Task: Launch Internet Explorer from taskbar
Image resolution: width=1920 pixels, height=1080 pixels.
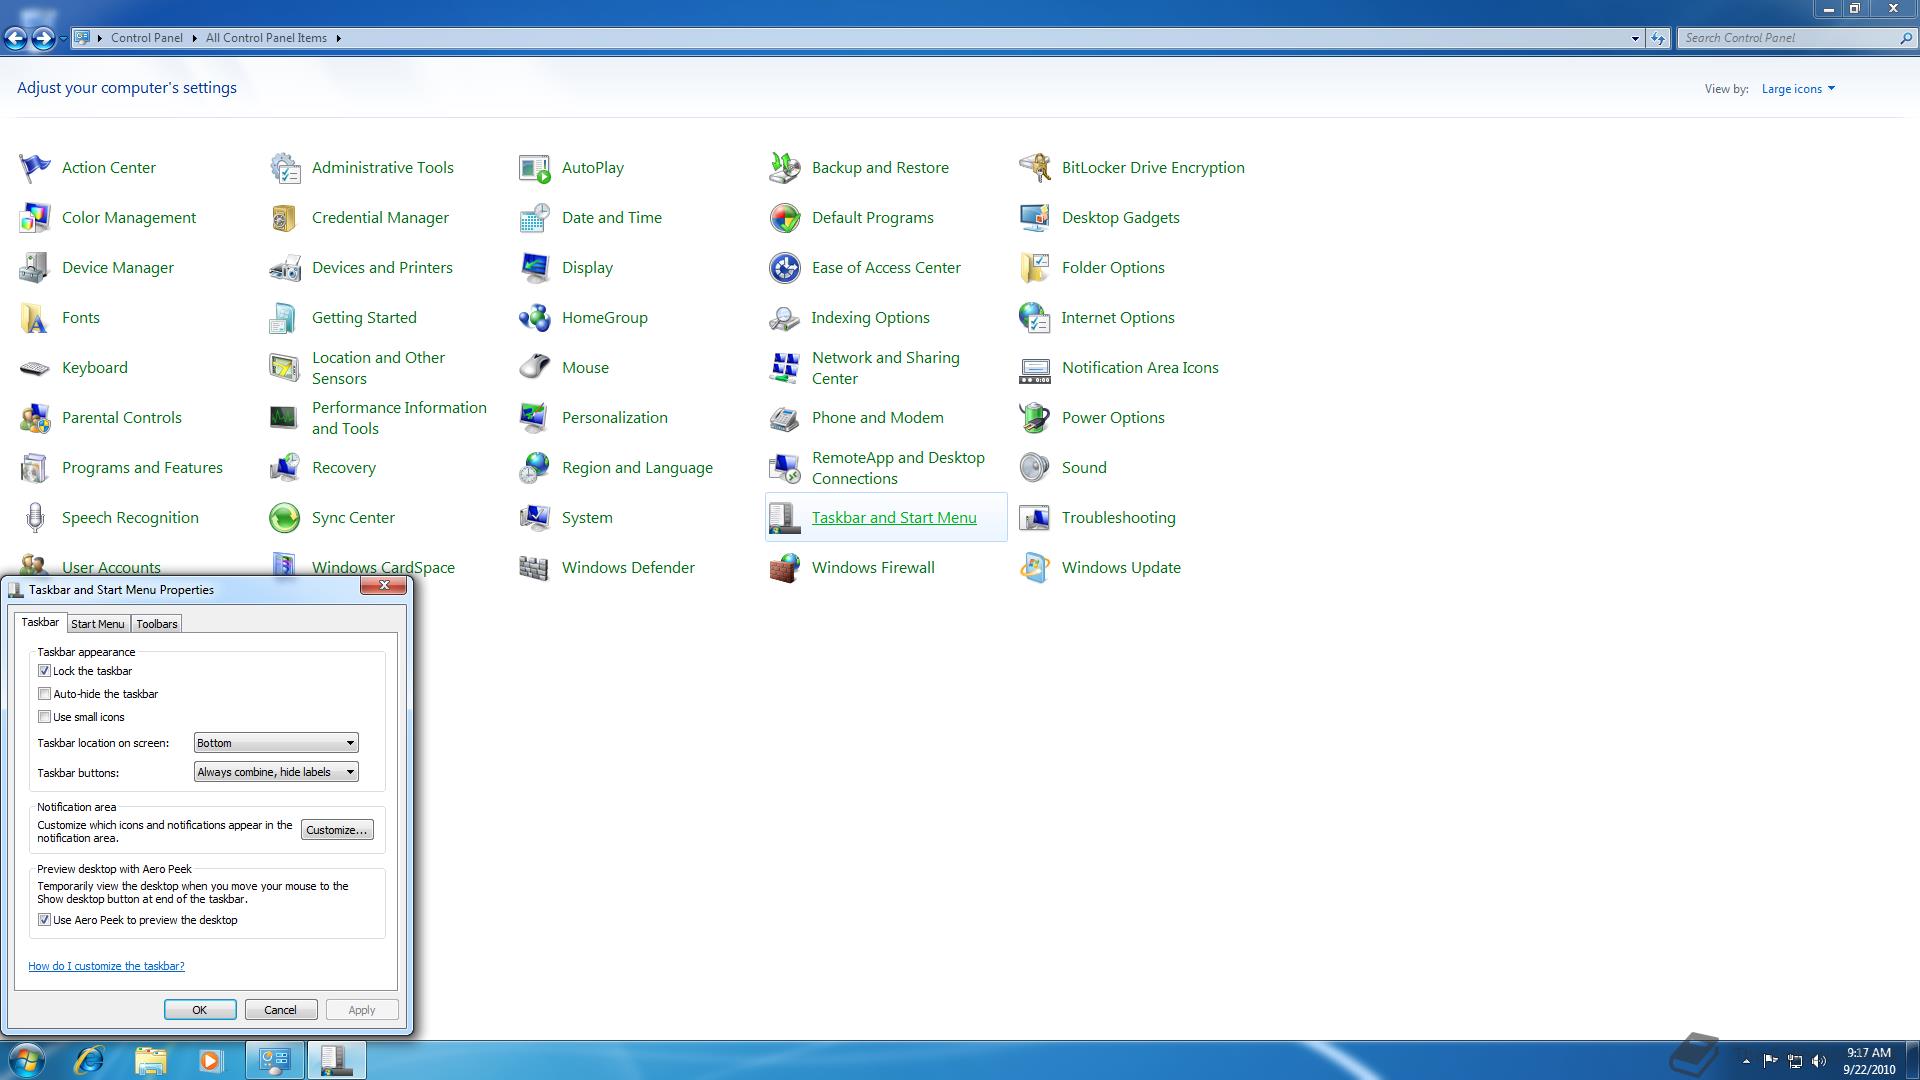Action: [90, 1060]
